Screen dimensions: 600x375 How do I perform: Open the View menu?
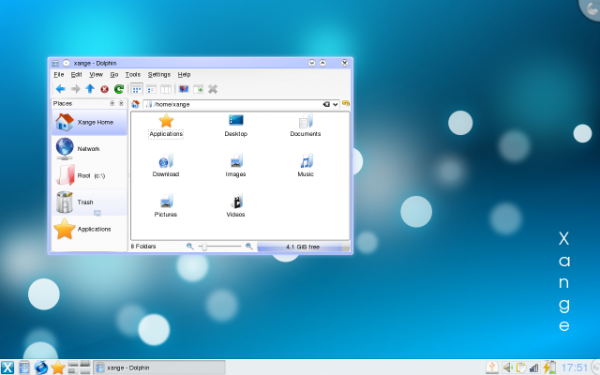[96, 75]
